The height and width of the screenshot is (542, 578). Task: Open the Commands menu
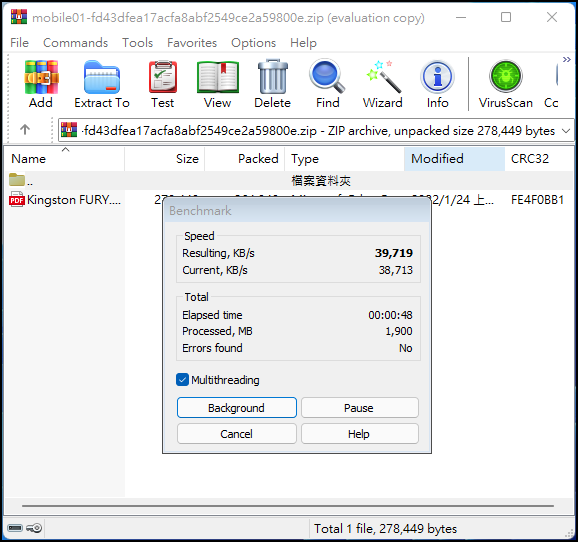coord(76,43)
